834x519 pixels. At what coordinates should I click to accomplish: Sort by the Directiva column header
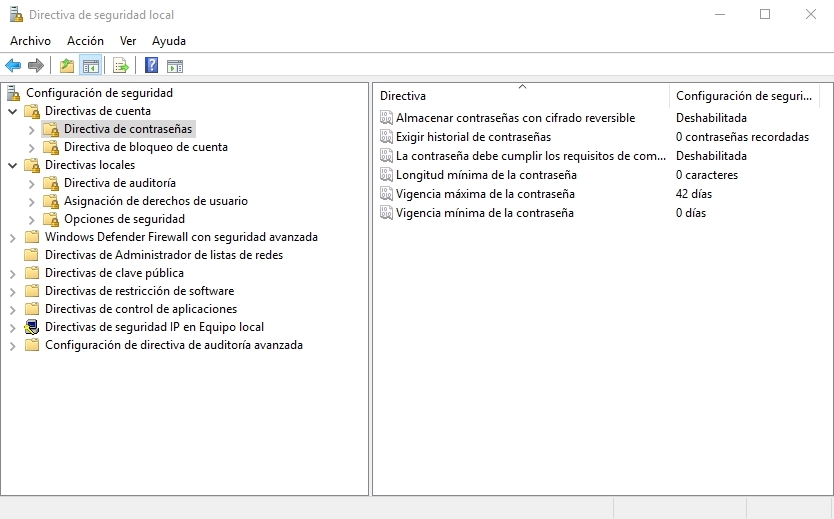click(521, 96)
